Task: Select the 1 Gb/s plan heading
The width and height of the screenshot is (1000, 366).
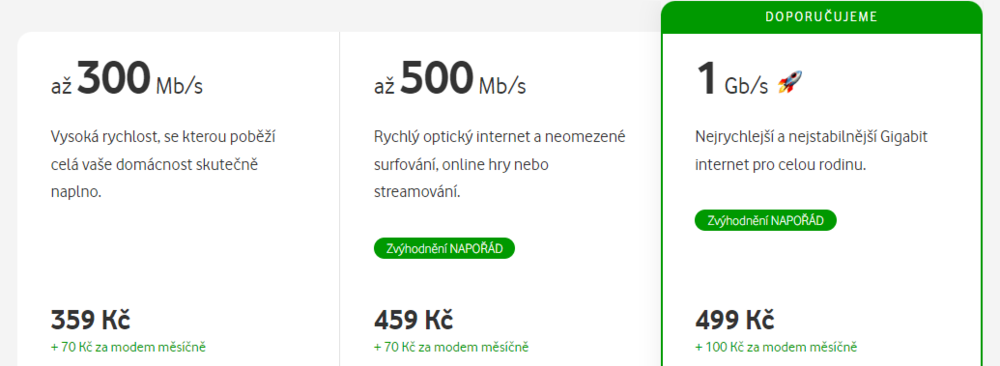Action: tap(748, 80)
